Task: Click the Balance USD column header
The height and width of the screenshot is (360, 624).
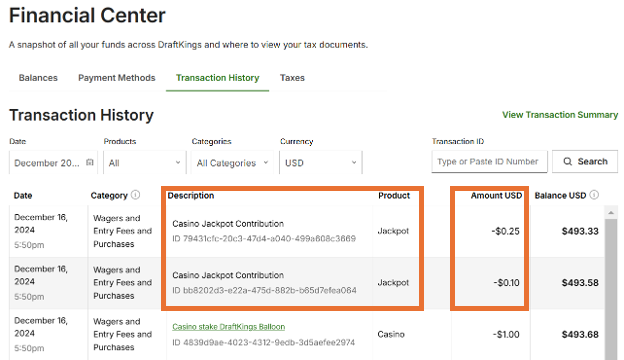Action: 560,196
